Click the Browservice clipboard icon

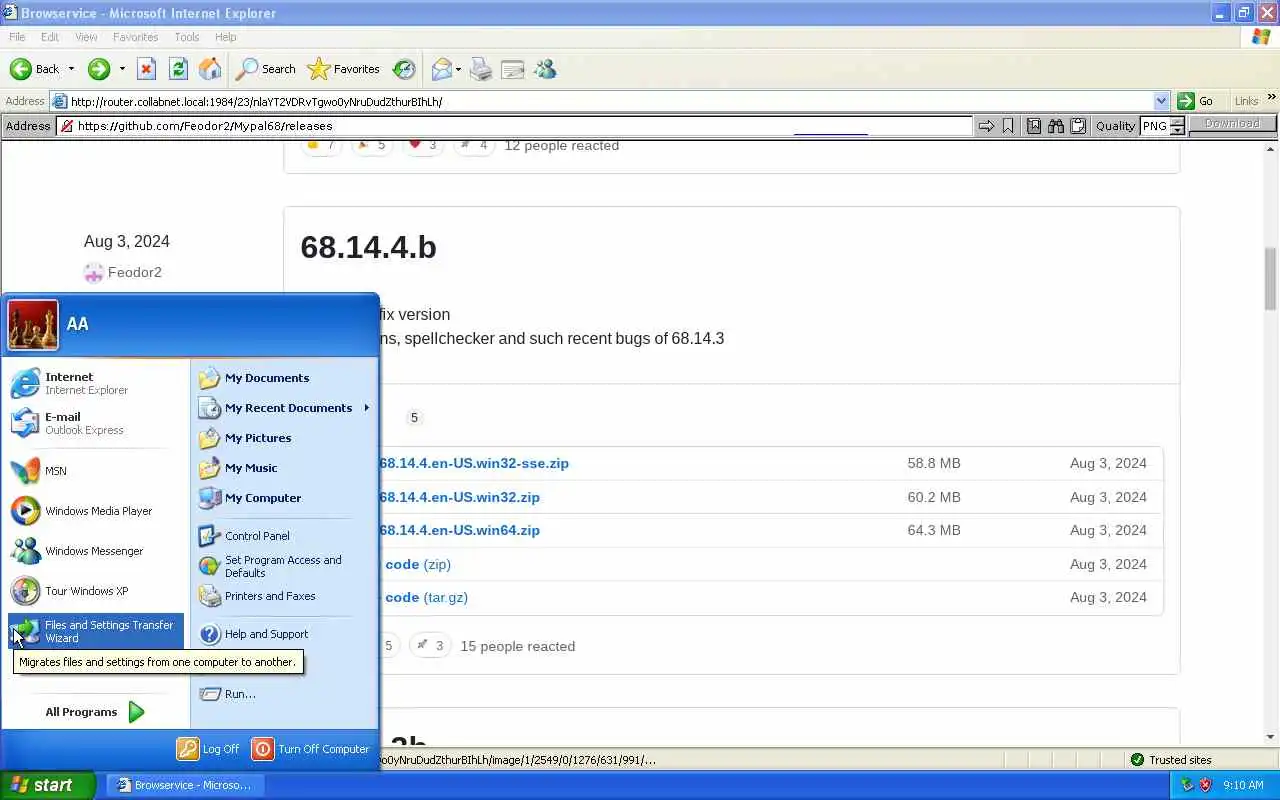[x=1078, y=126]
